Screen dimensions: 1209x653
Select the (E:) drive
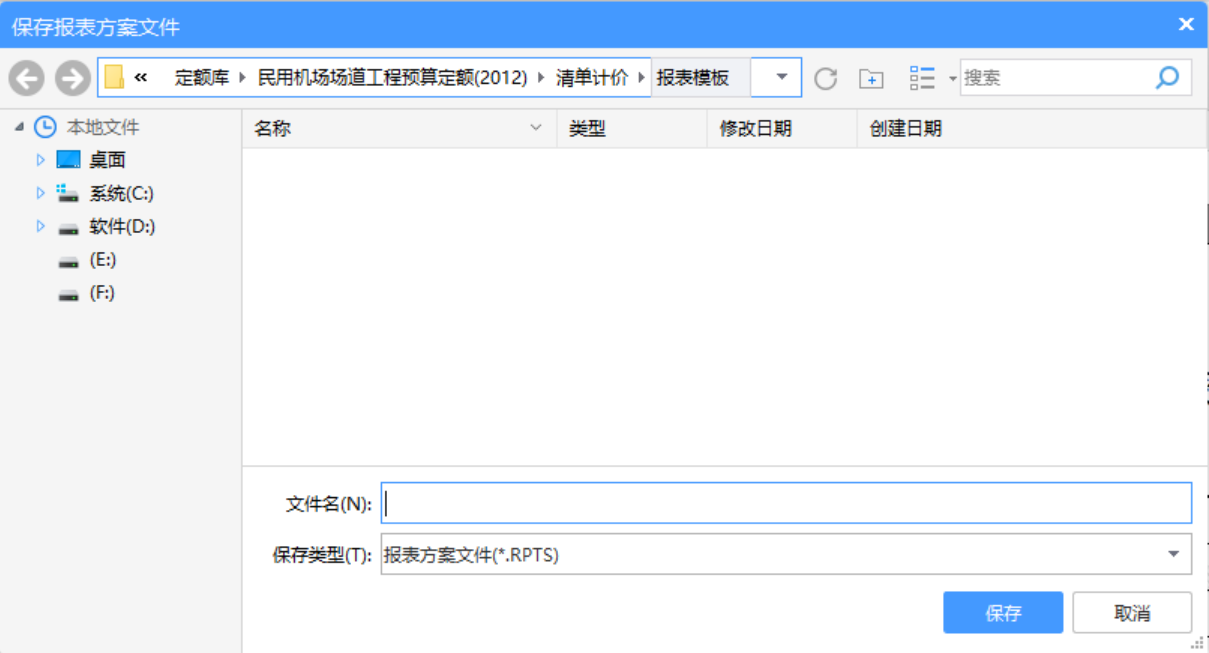pyautogui.click(x=101, y=260)
